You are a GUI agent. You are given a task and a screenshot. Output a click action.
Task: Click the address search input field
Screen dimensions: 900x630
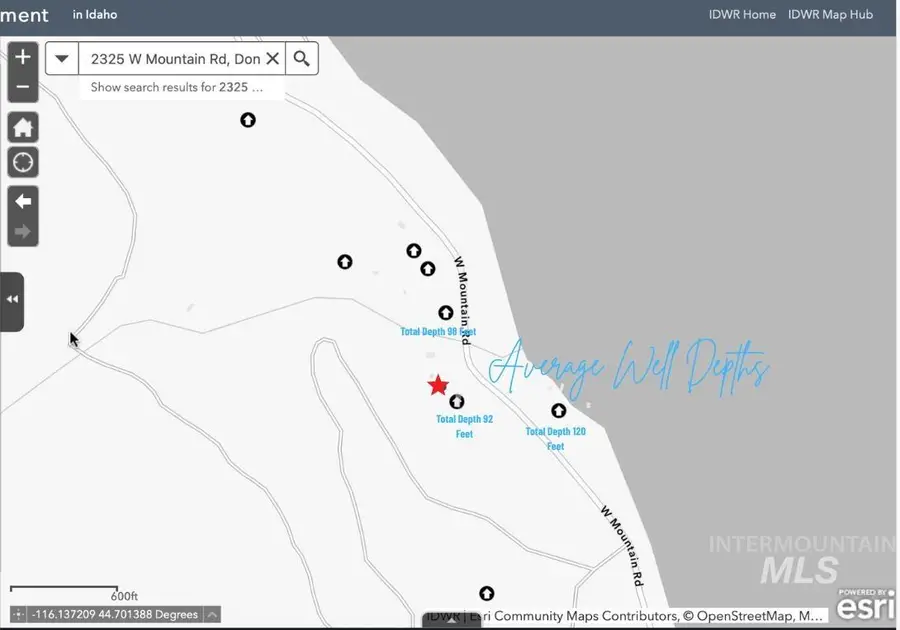175,59
